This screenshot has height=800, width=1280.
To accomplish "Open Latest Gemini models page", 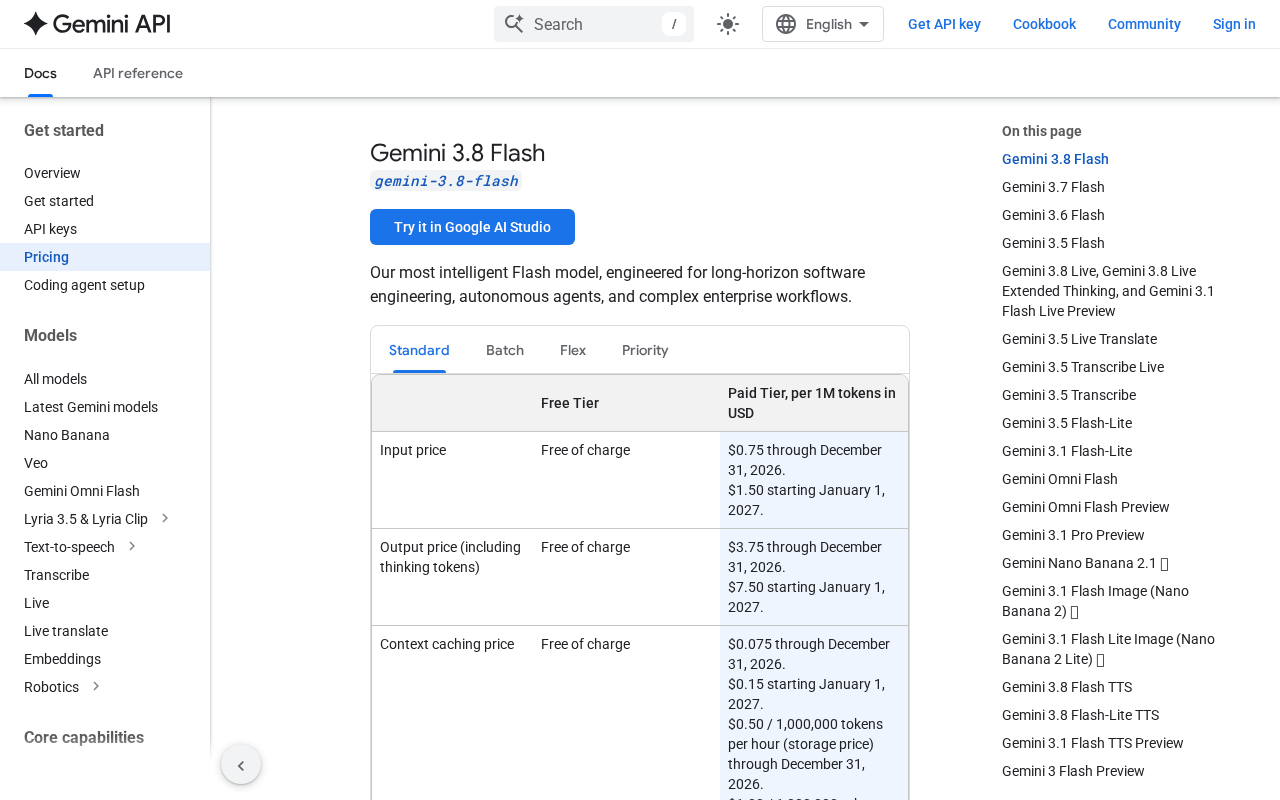I will (91, 407).
